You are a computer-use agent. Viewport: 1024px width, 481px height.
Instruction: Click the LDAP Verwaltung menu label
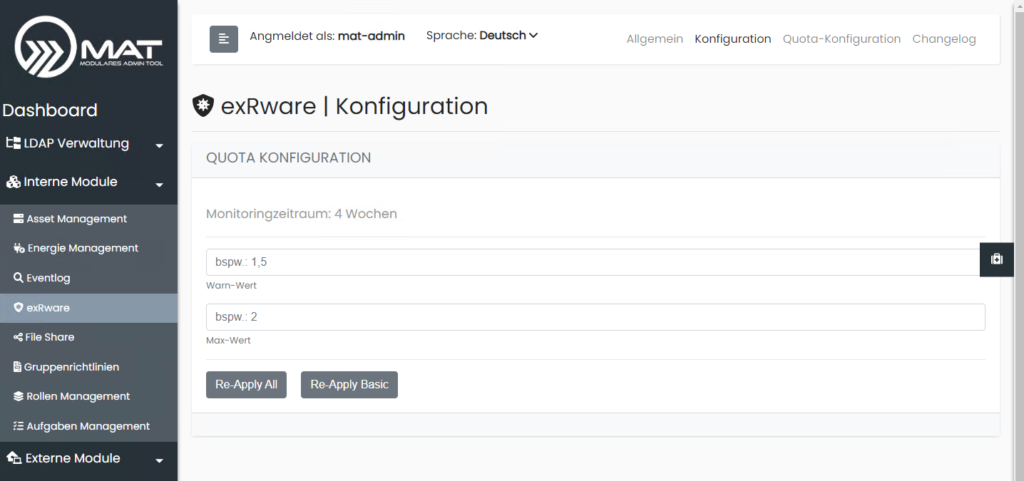tap(76, 144)
